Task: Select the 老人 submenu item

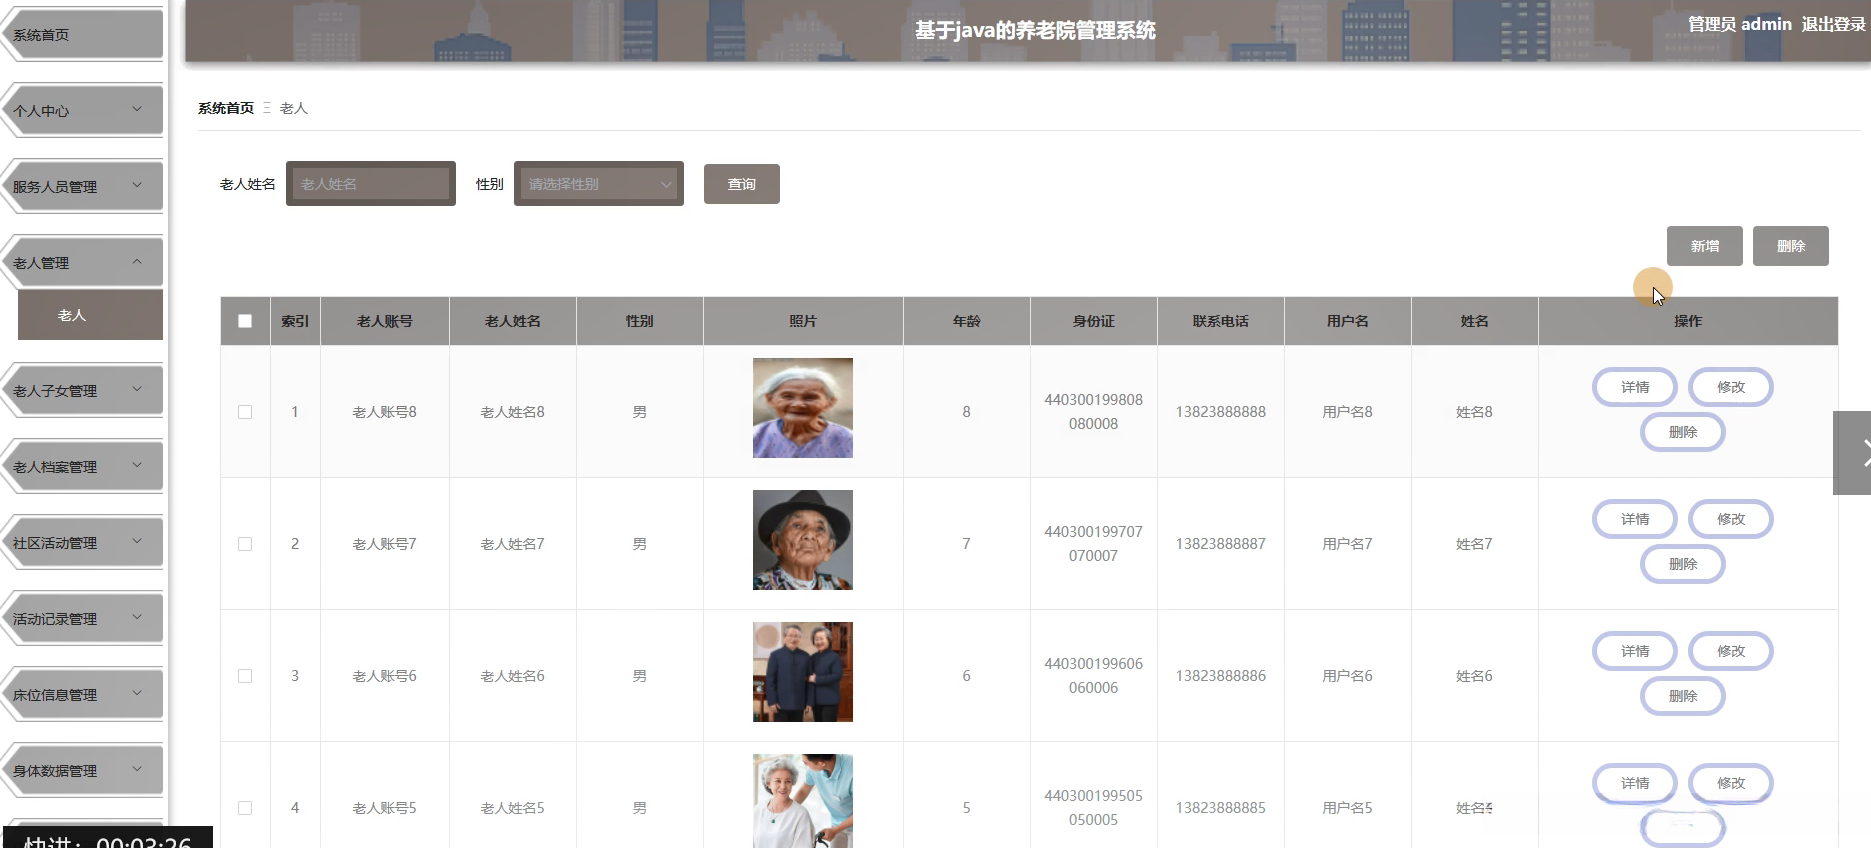Action: [90, 315]
